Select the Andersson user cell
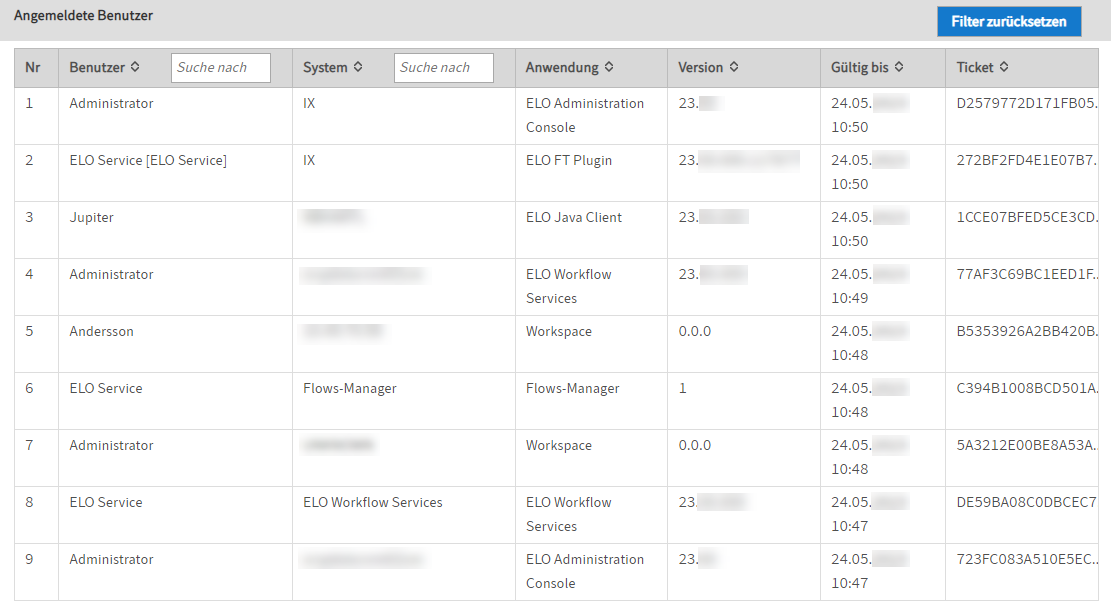 pos(101,332)
